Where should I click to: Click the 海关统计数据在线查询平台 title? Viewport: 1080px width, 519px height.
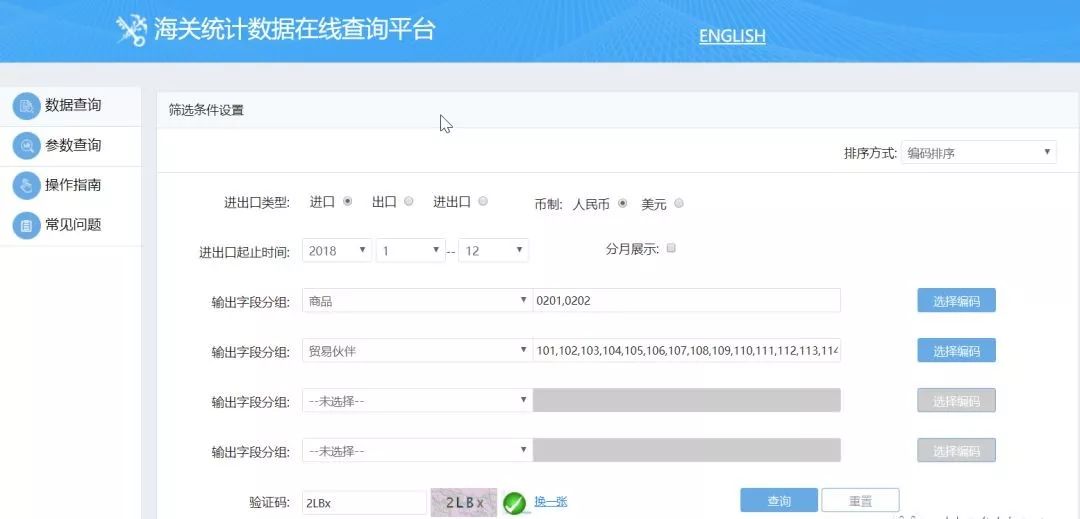294,30
